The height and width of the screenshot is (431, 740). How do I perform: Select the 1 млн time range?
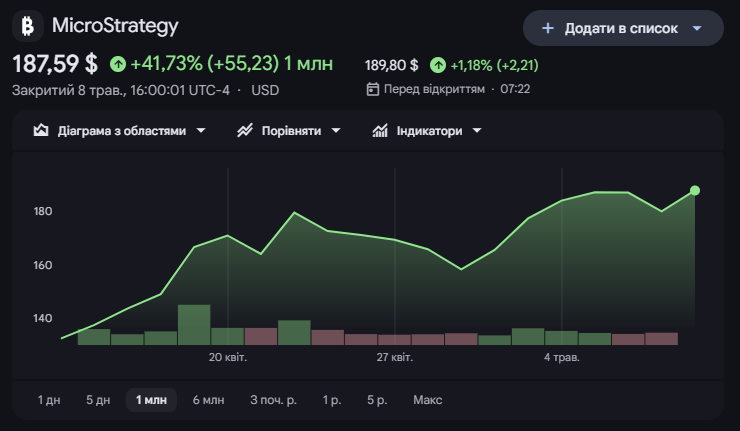tap(151, 400)
